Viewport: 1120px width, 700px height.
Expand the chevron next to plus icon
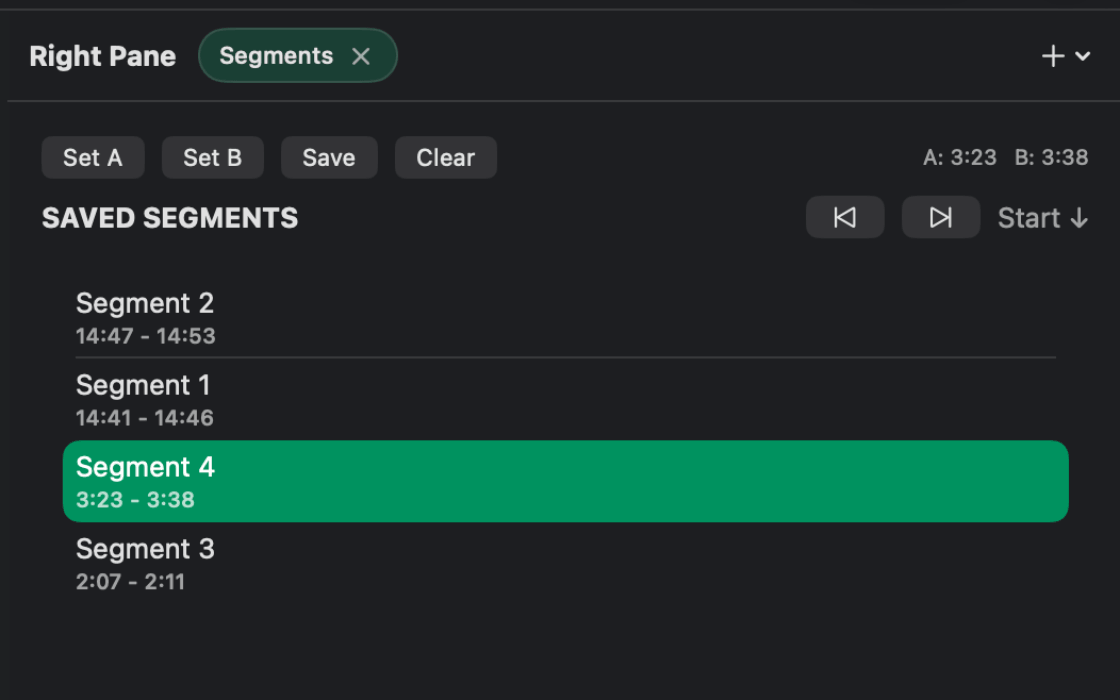[x=1083, y=57]
